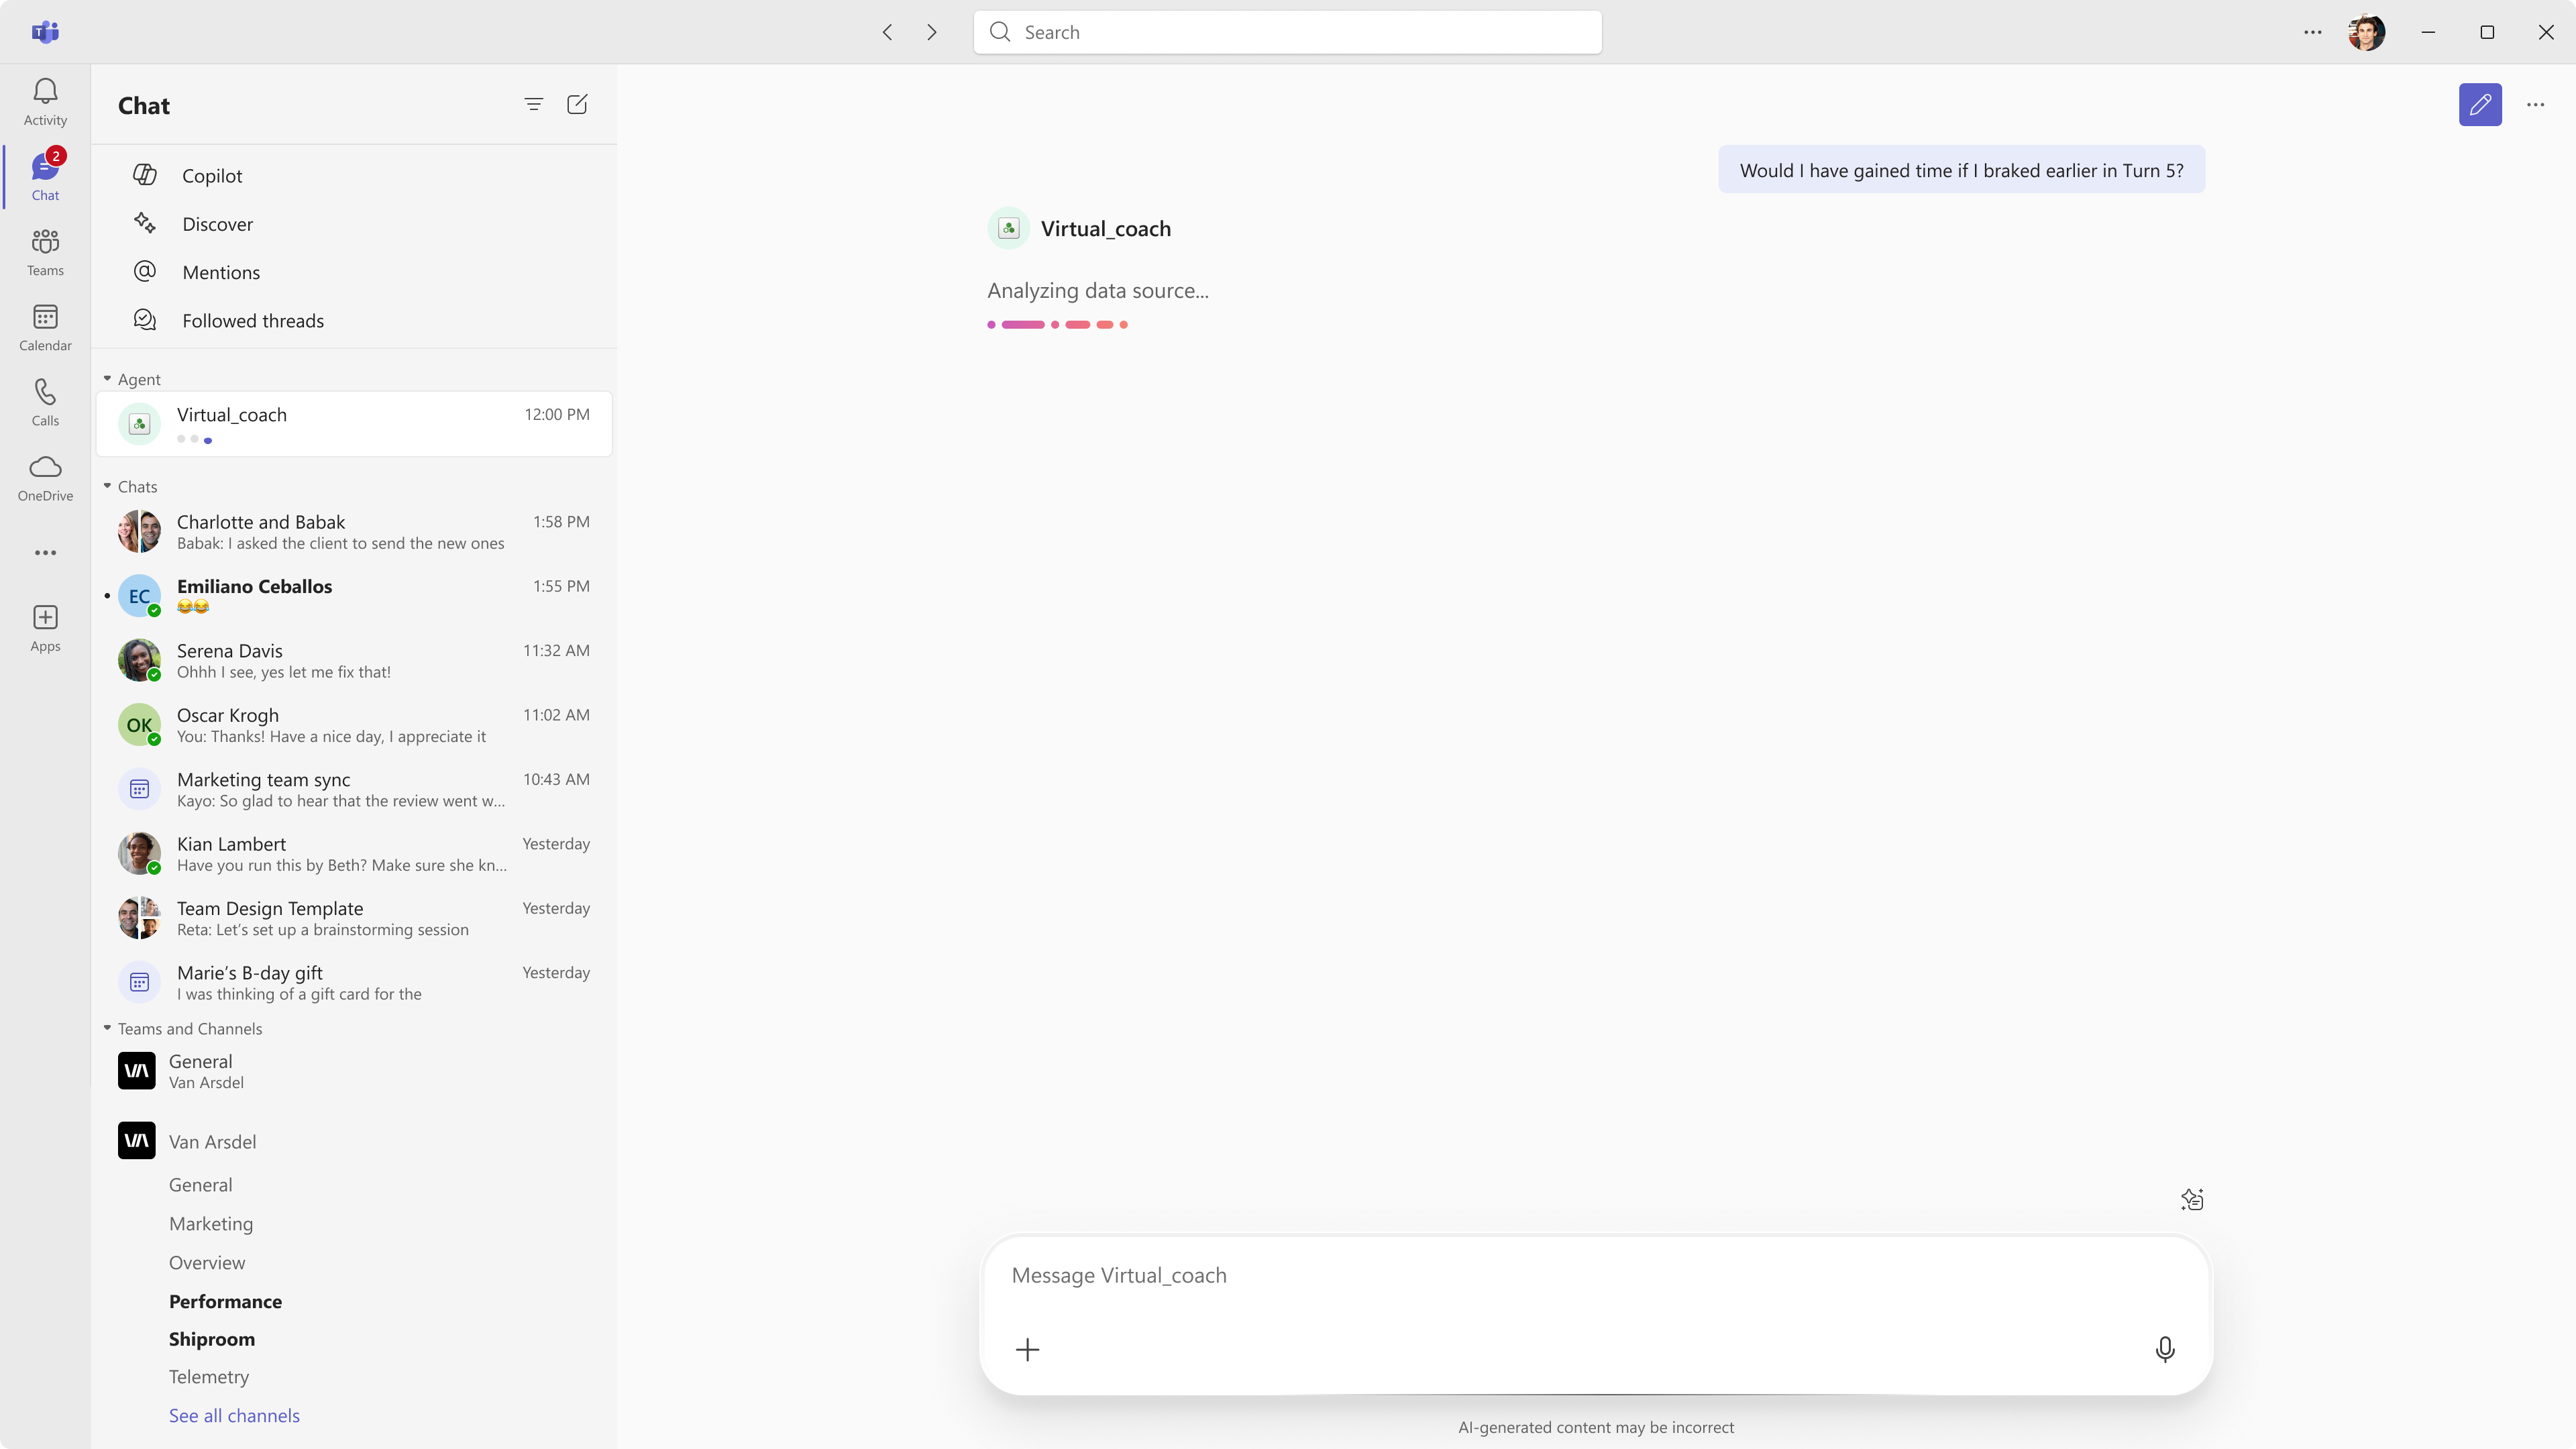Start a new chat with compose icon

(x=577, y=105)
